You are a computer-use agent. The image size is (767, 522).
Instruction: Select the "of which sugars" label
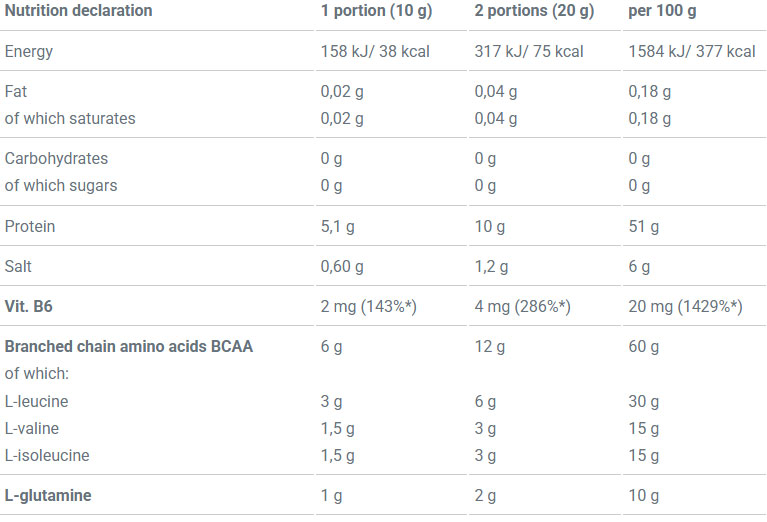[61, 185]
